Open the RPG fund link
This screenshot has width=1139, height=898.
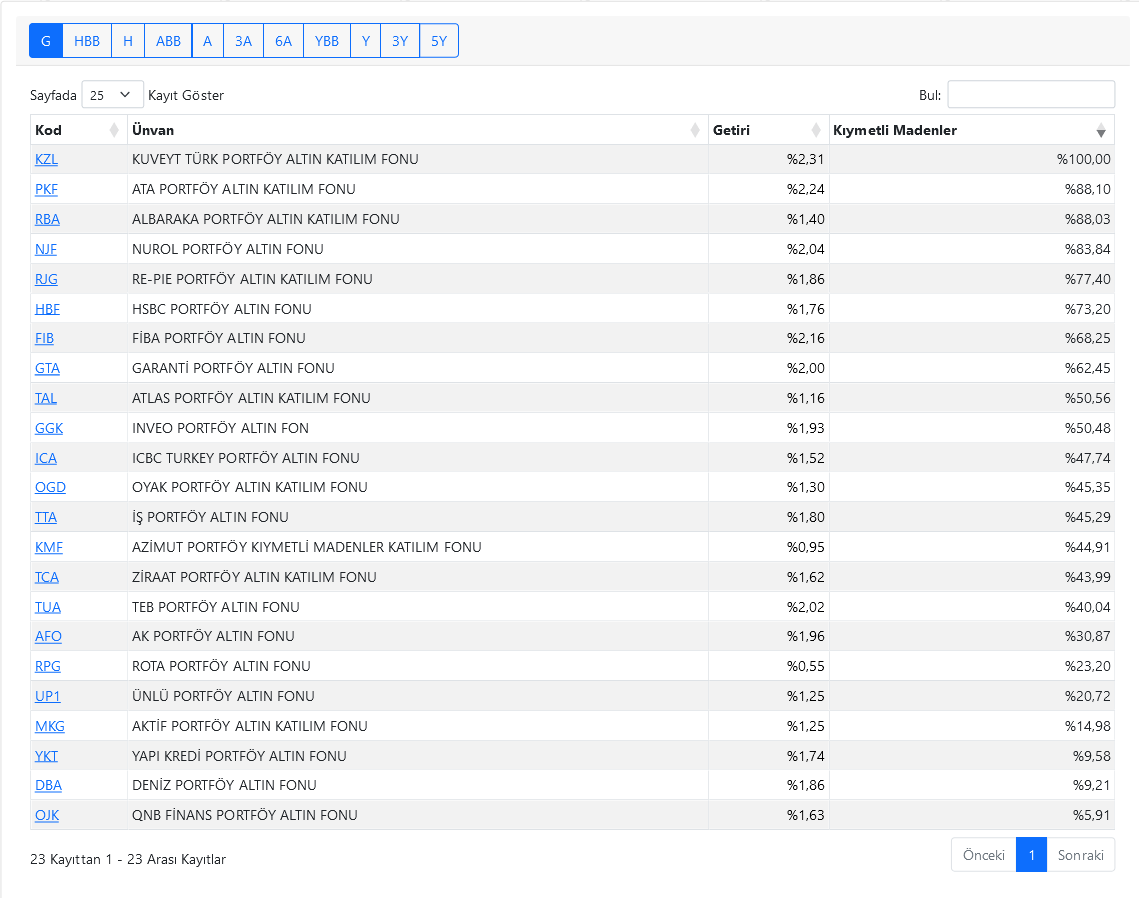[x=48, y=666]
